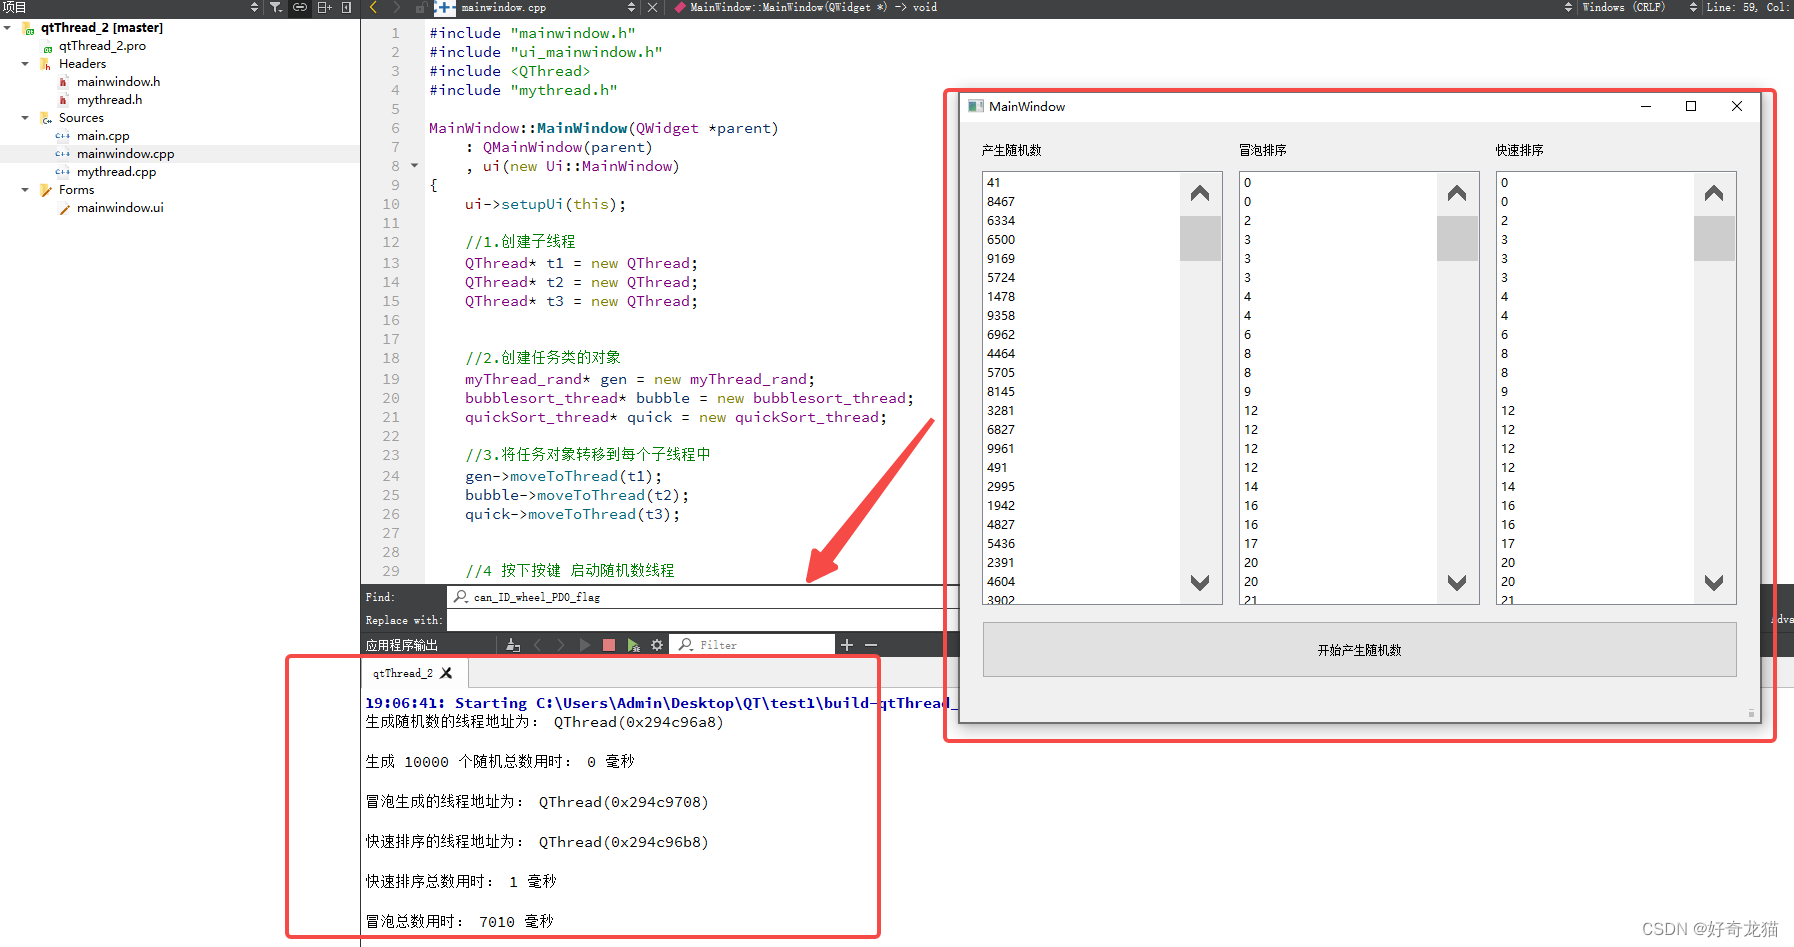Click up arrow of 产生随机数 list

(1200, 193)
